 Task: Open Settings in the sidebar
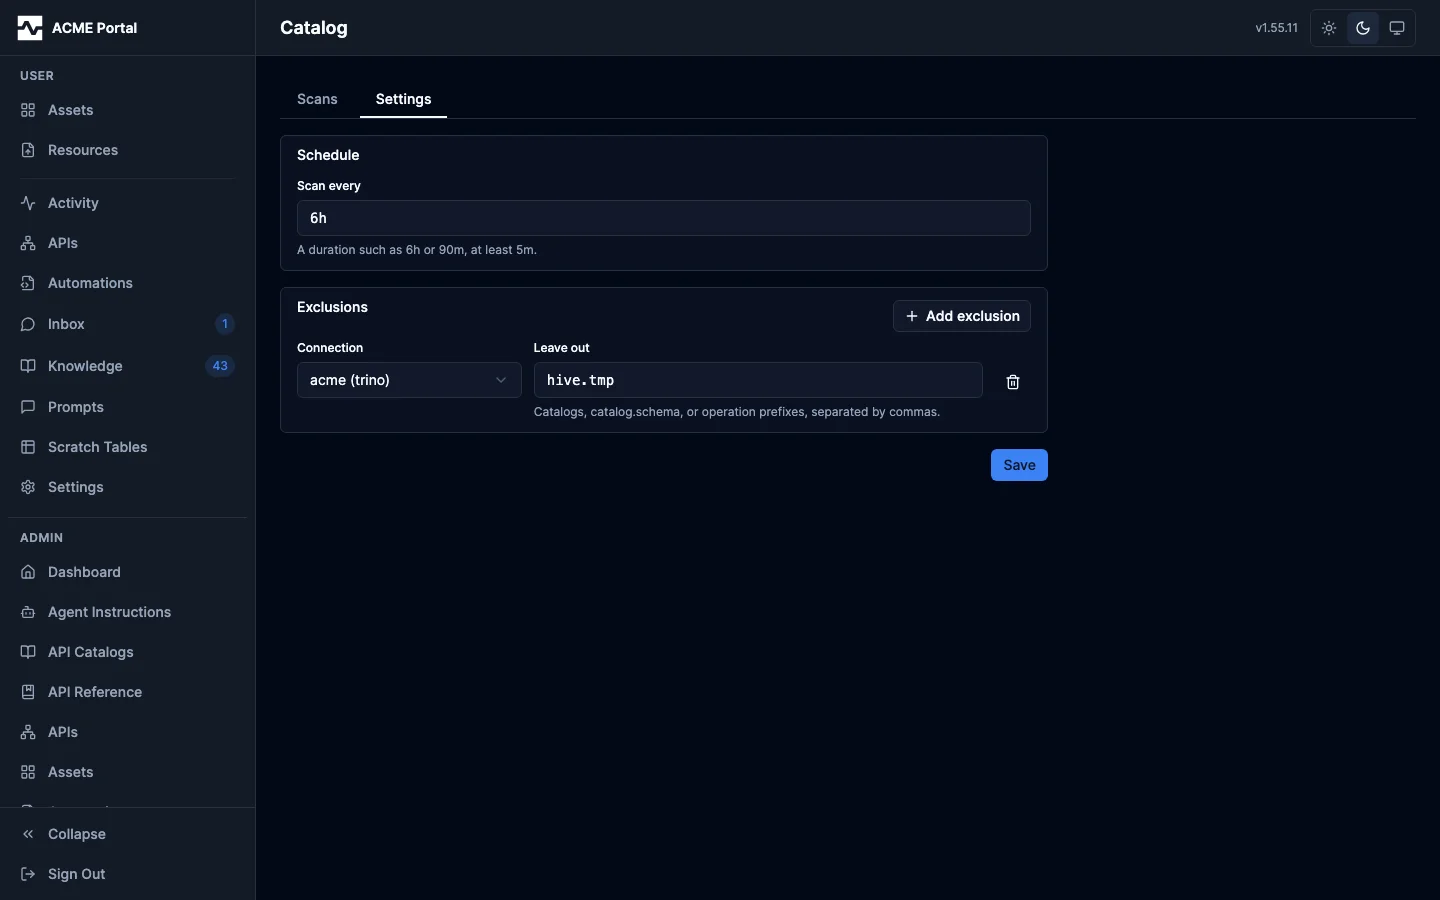tap(127, 487)
